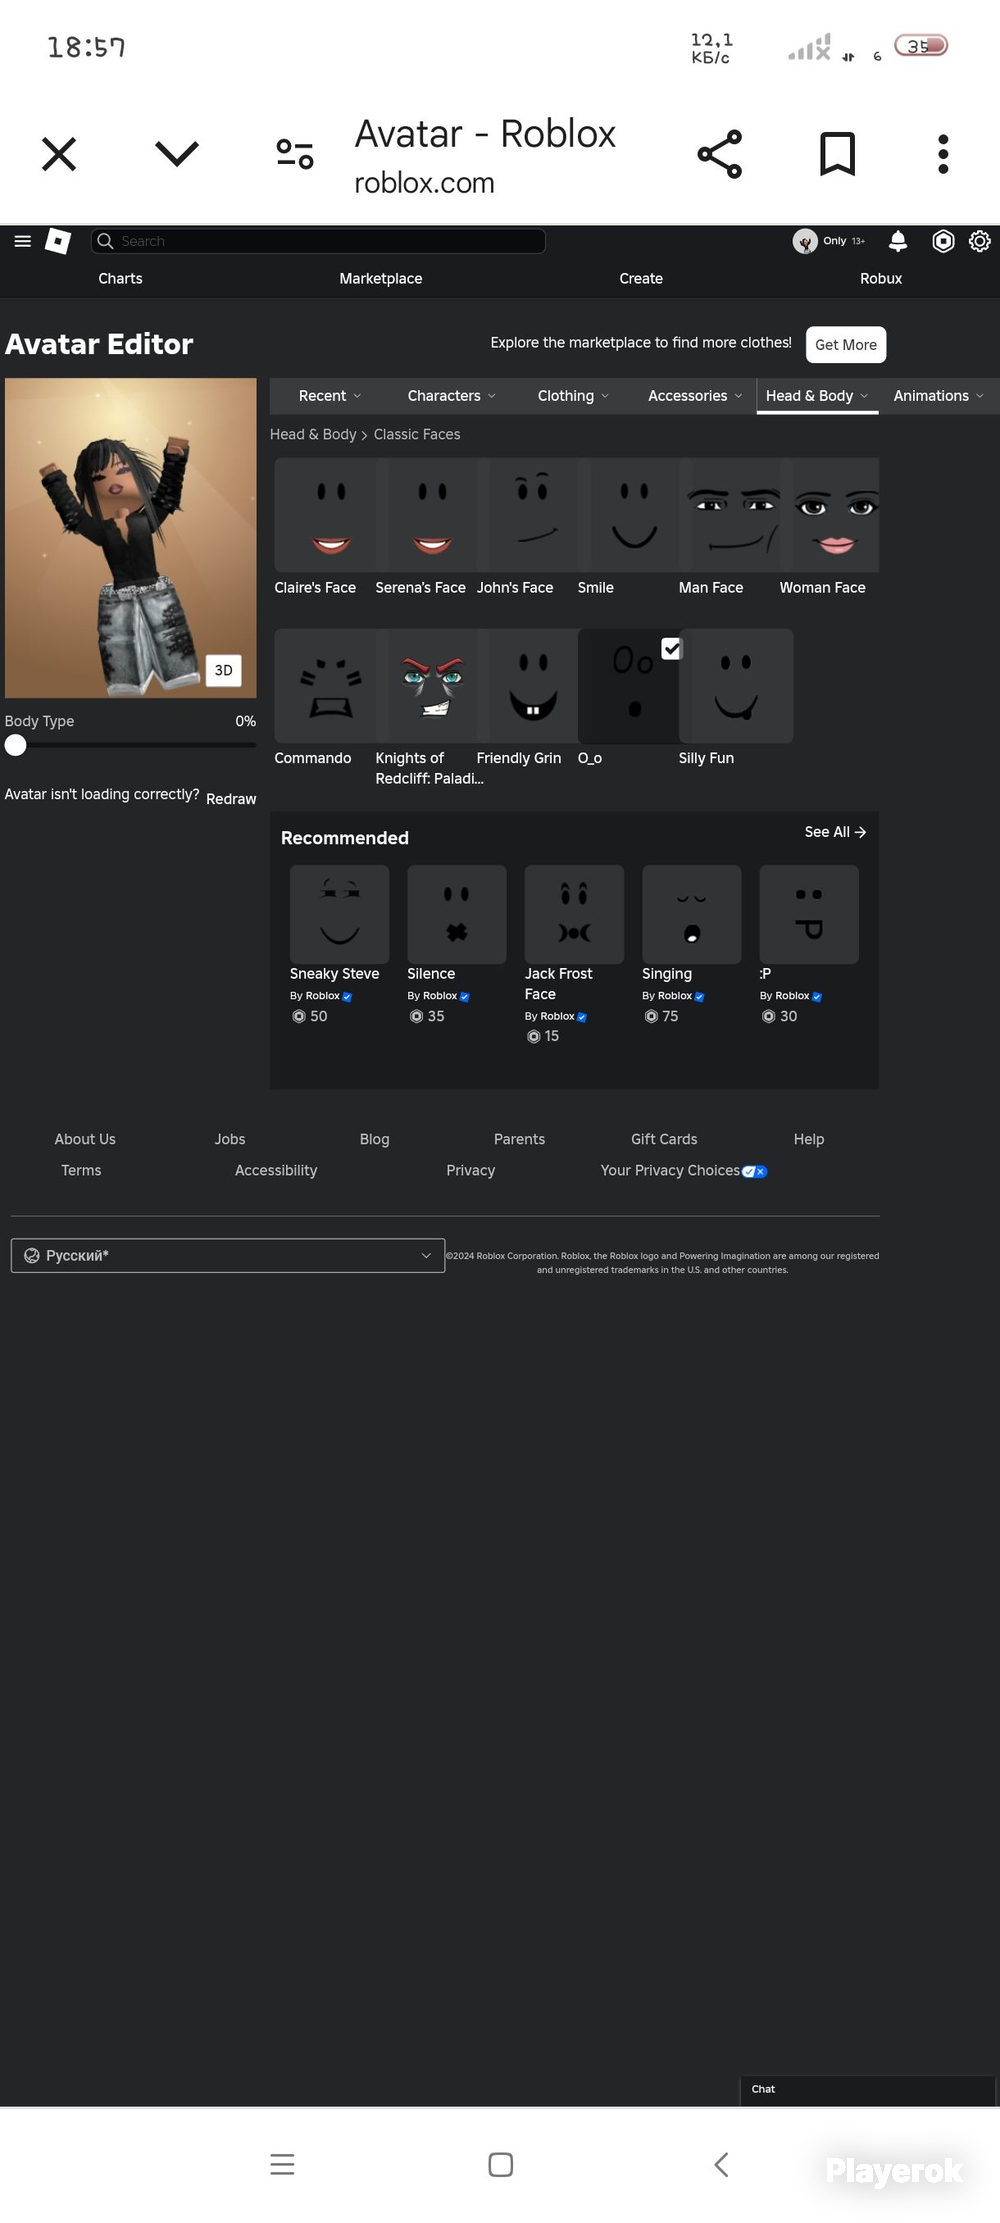1000x2223 pixels.
Task: Click See All recommended items
Action: 835,832
